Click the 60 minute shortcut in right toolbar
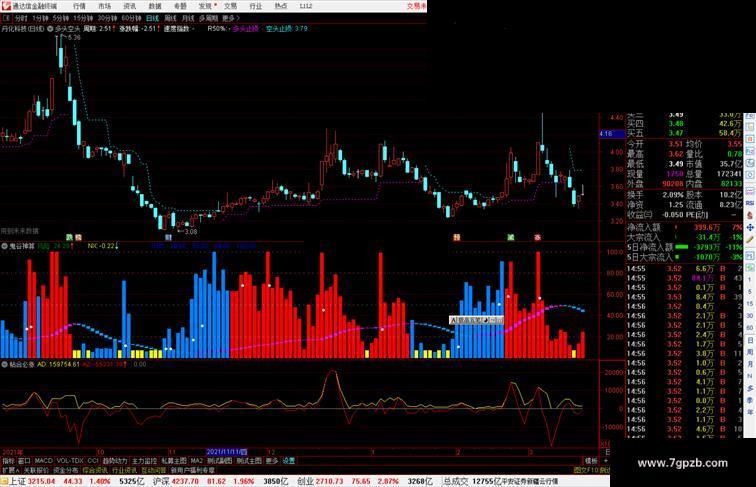Image resolution: width=756 pixels, height=487 pixels. pos(750,328)
